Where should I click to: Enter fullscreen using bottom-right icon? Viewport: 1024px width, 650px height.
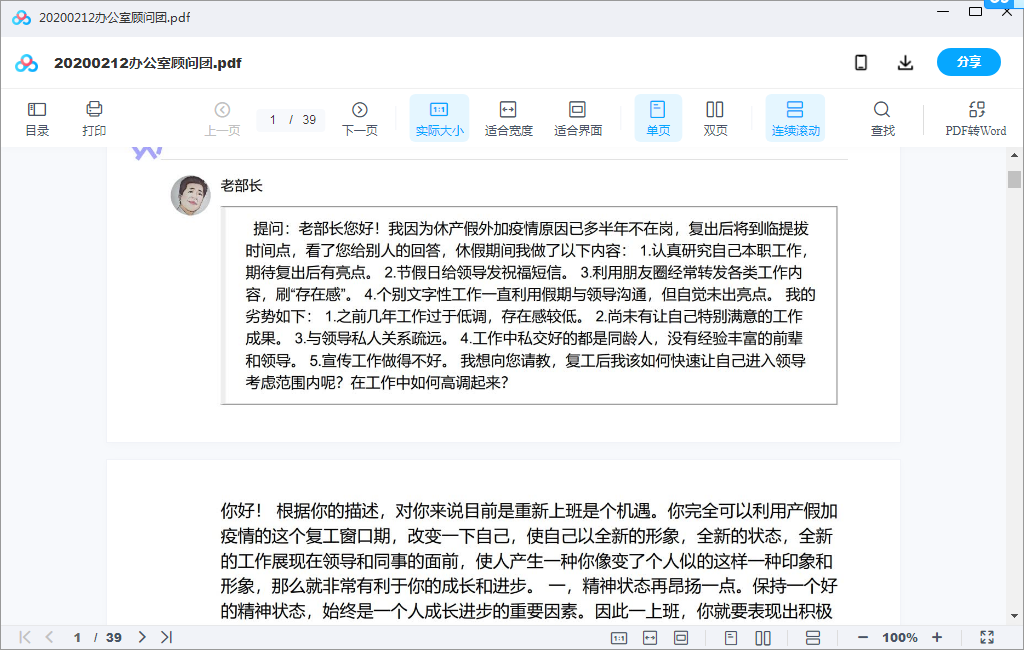tap(987, 637)
